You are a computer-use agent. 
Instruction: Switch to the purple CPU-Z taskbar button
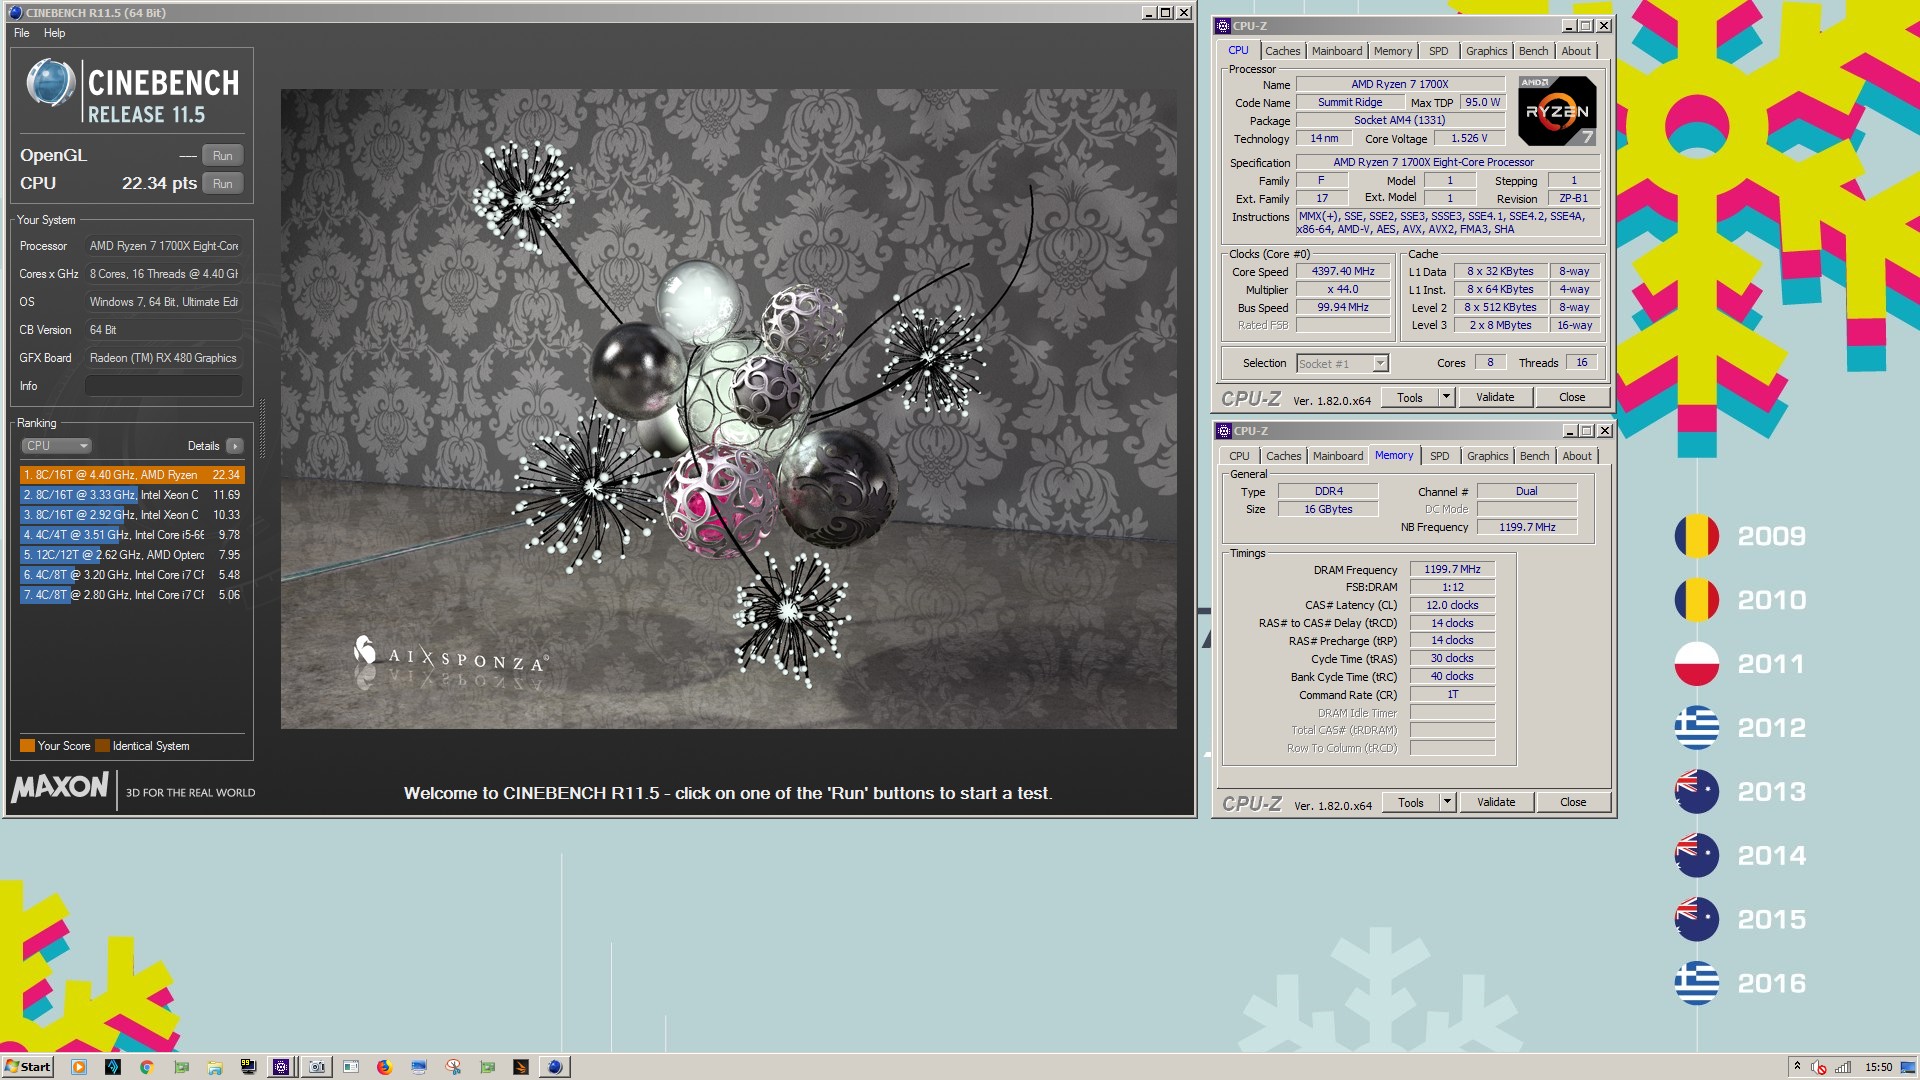281,1067
